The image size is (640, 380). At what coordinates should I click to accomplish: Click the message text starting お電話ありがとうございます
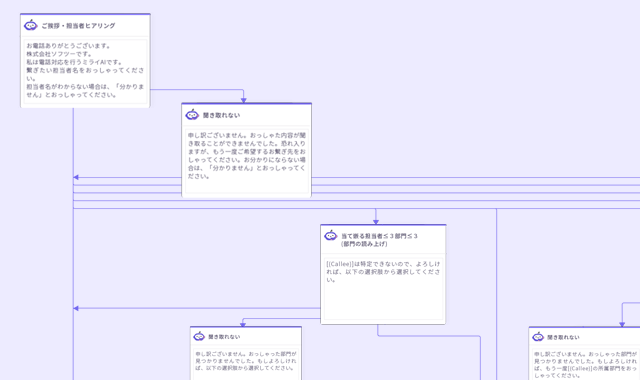(x=85, y=70)
